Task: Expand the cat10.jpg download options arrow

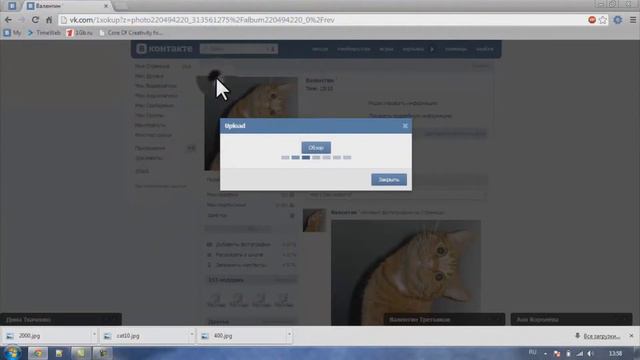Action: [x=191, y=335]
